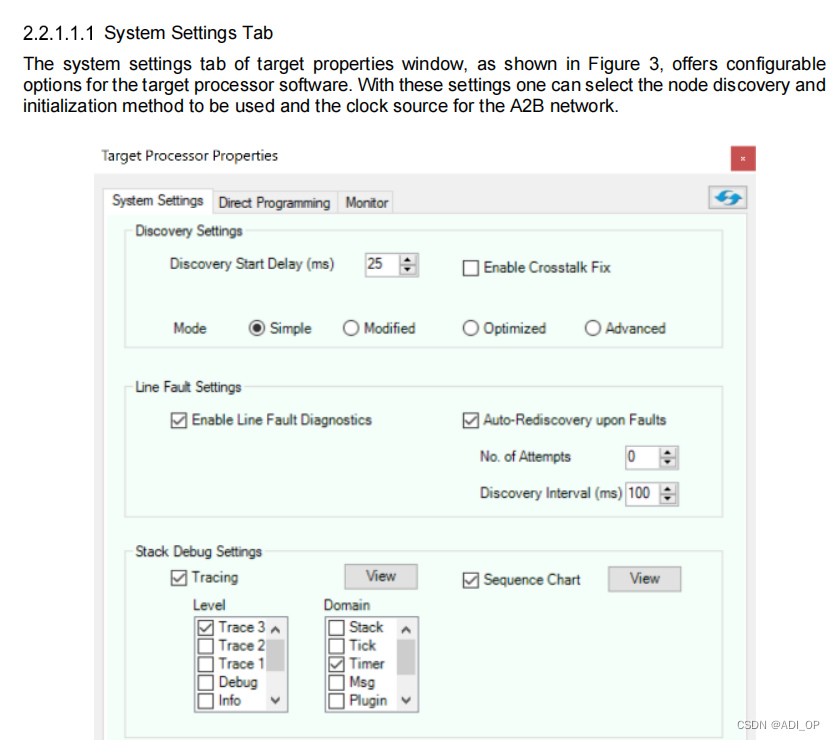
Task: Click the Level list scroll down arrow
Action: [275, 700]
